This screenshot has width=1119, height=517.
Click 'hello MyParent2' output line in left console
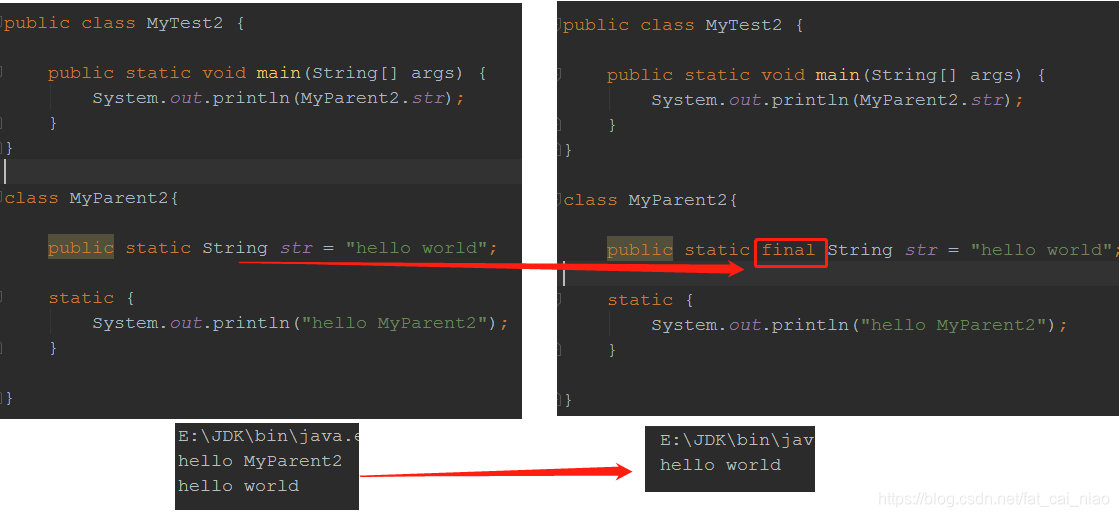[x=260, y=461]
